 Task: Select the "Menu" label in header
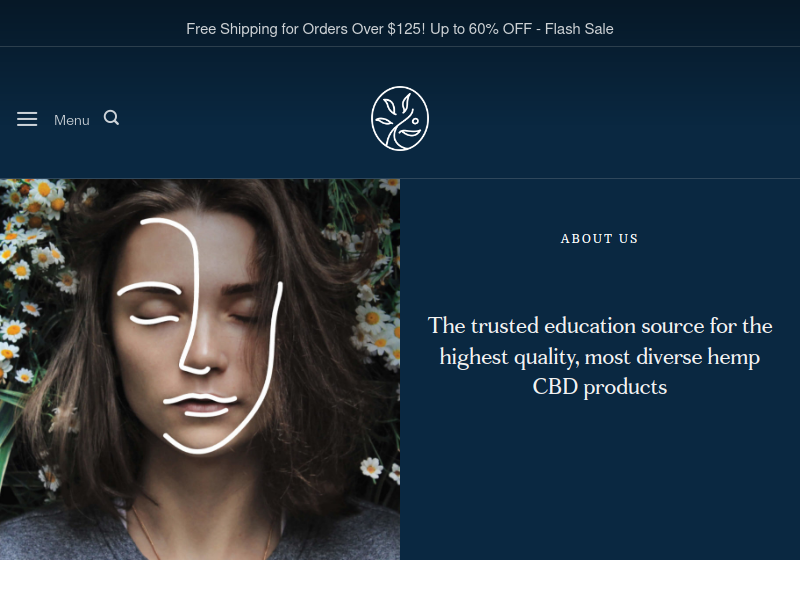72,120
